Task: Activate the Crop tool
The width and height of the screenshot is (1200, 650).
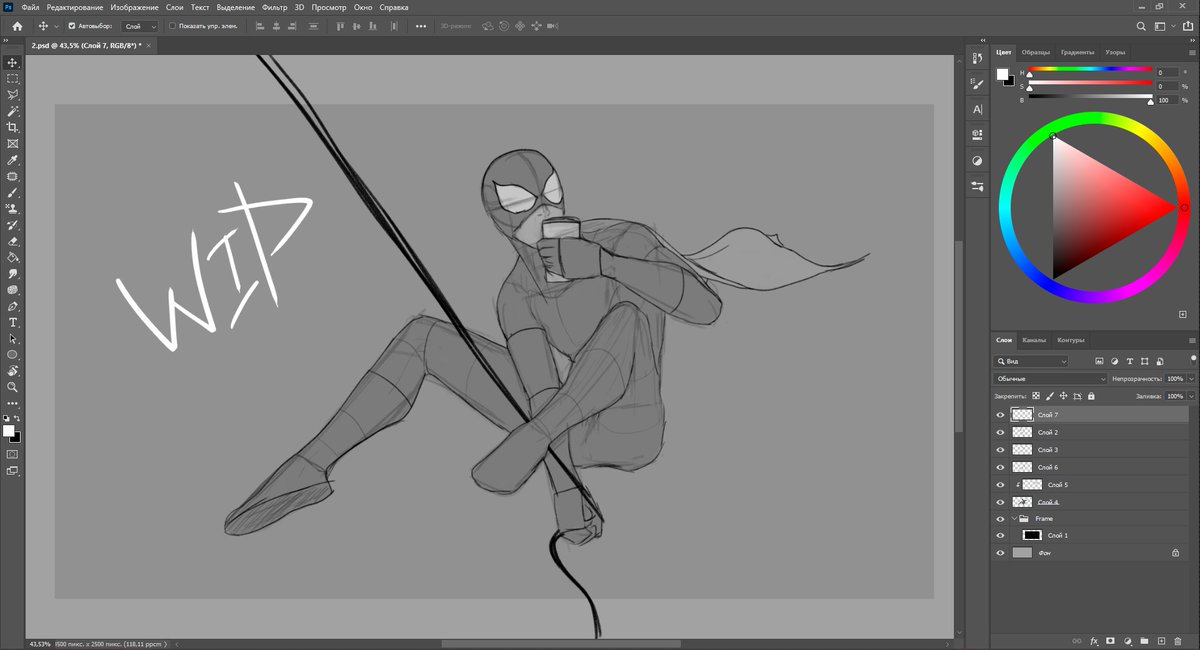Action: (12, 125)
